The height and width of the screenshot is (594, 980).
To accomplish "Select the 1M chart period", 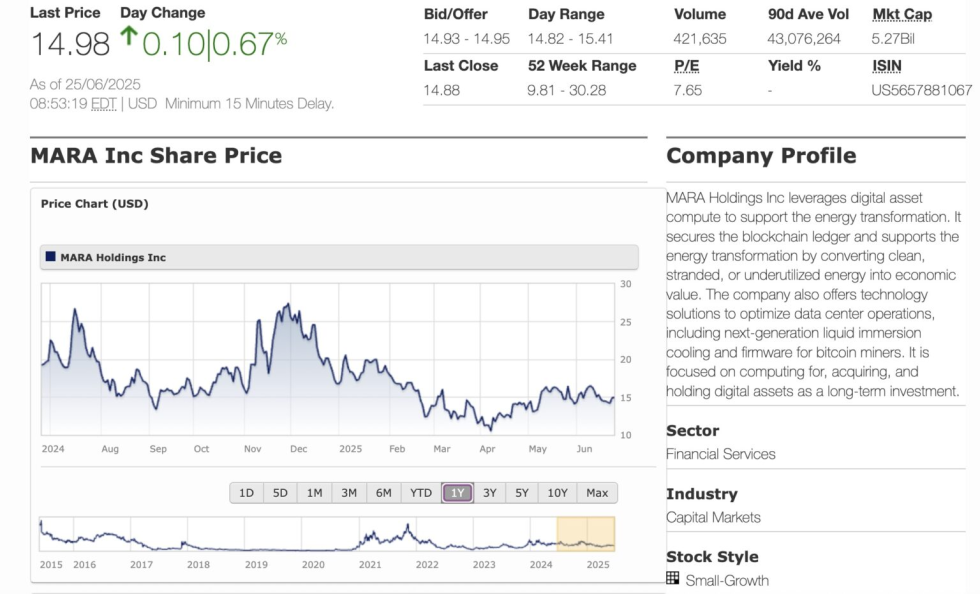I will (314, 492).
